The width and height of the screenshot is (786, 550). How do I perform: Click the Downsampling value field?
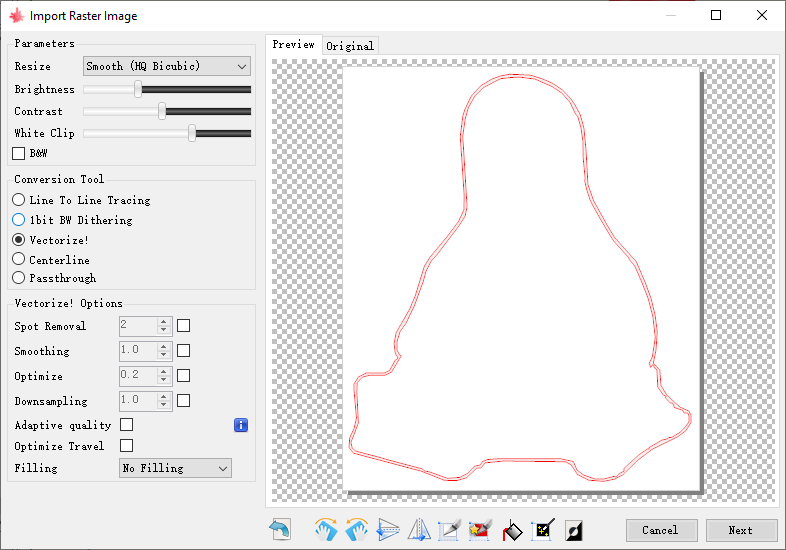click(x=138, y=401)
